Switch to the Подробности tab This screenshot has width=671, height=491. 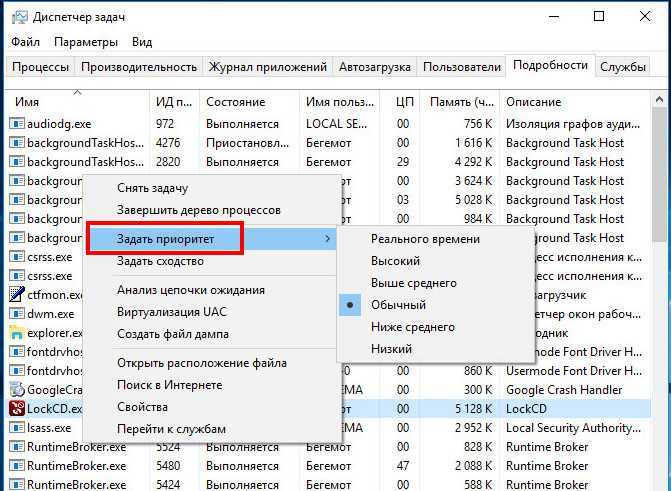(550, 65)
